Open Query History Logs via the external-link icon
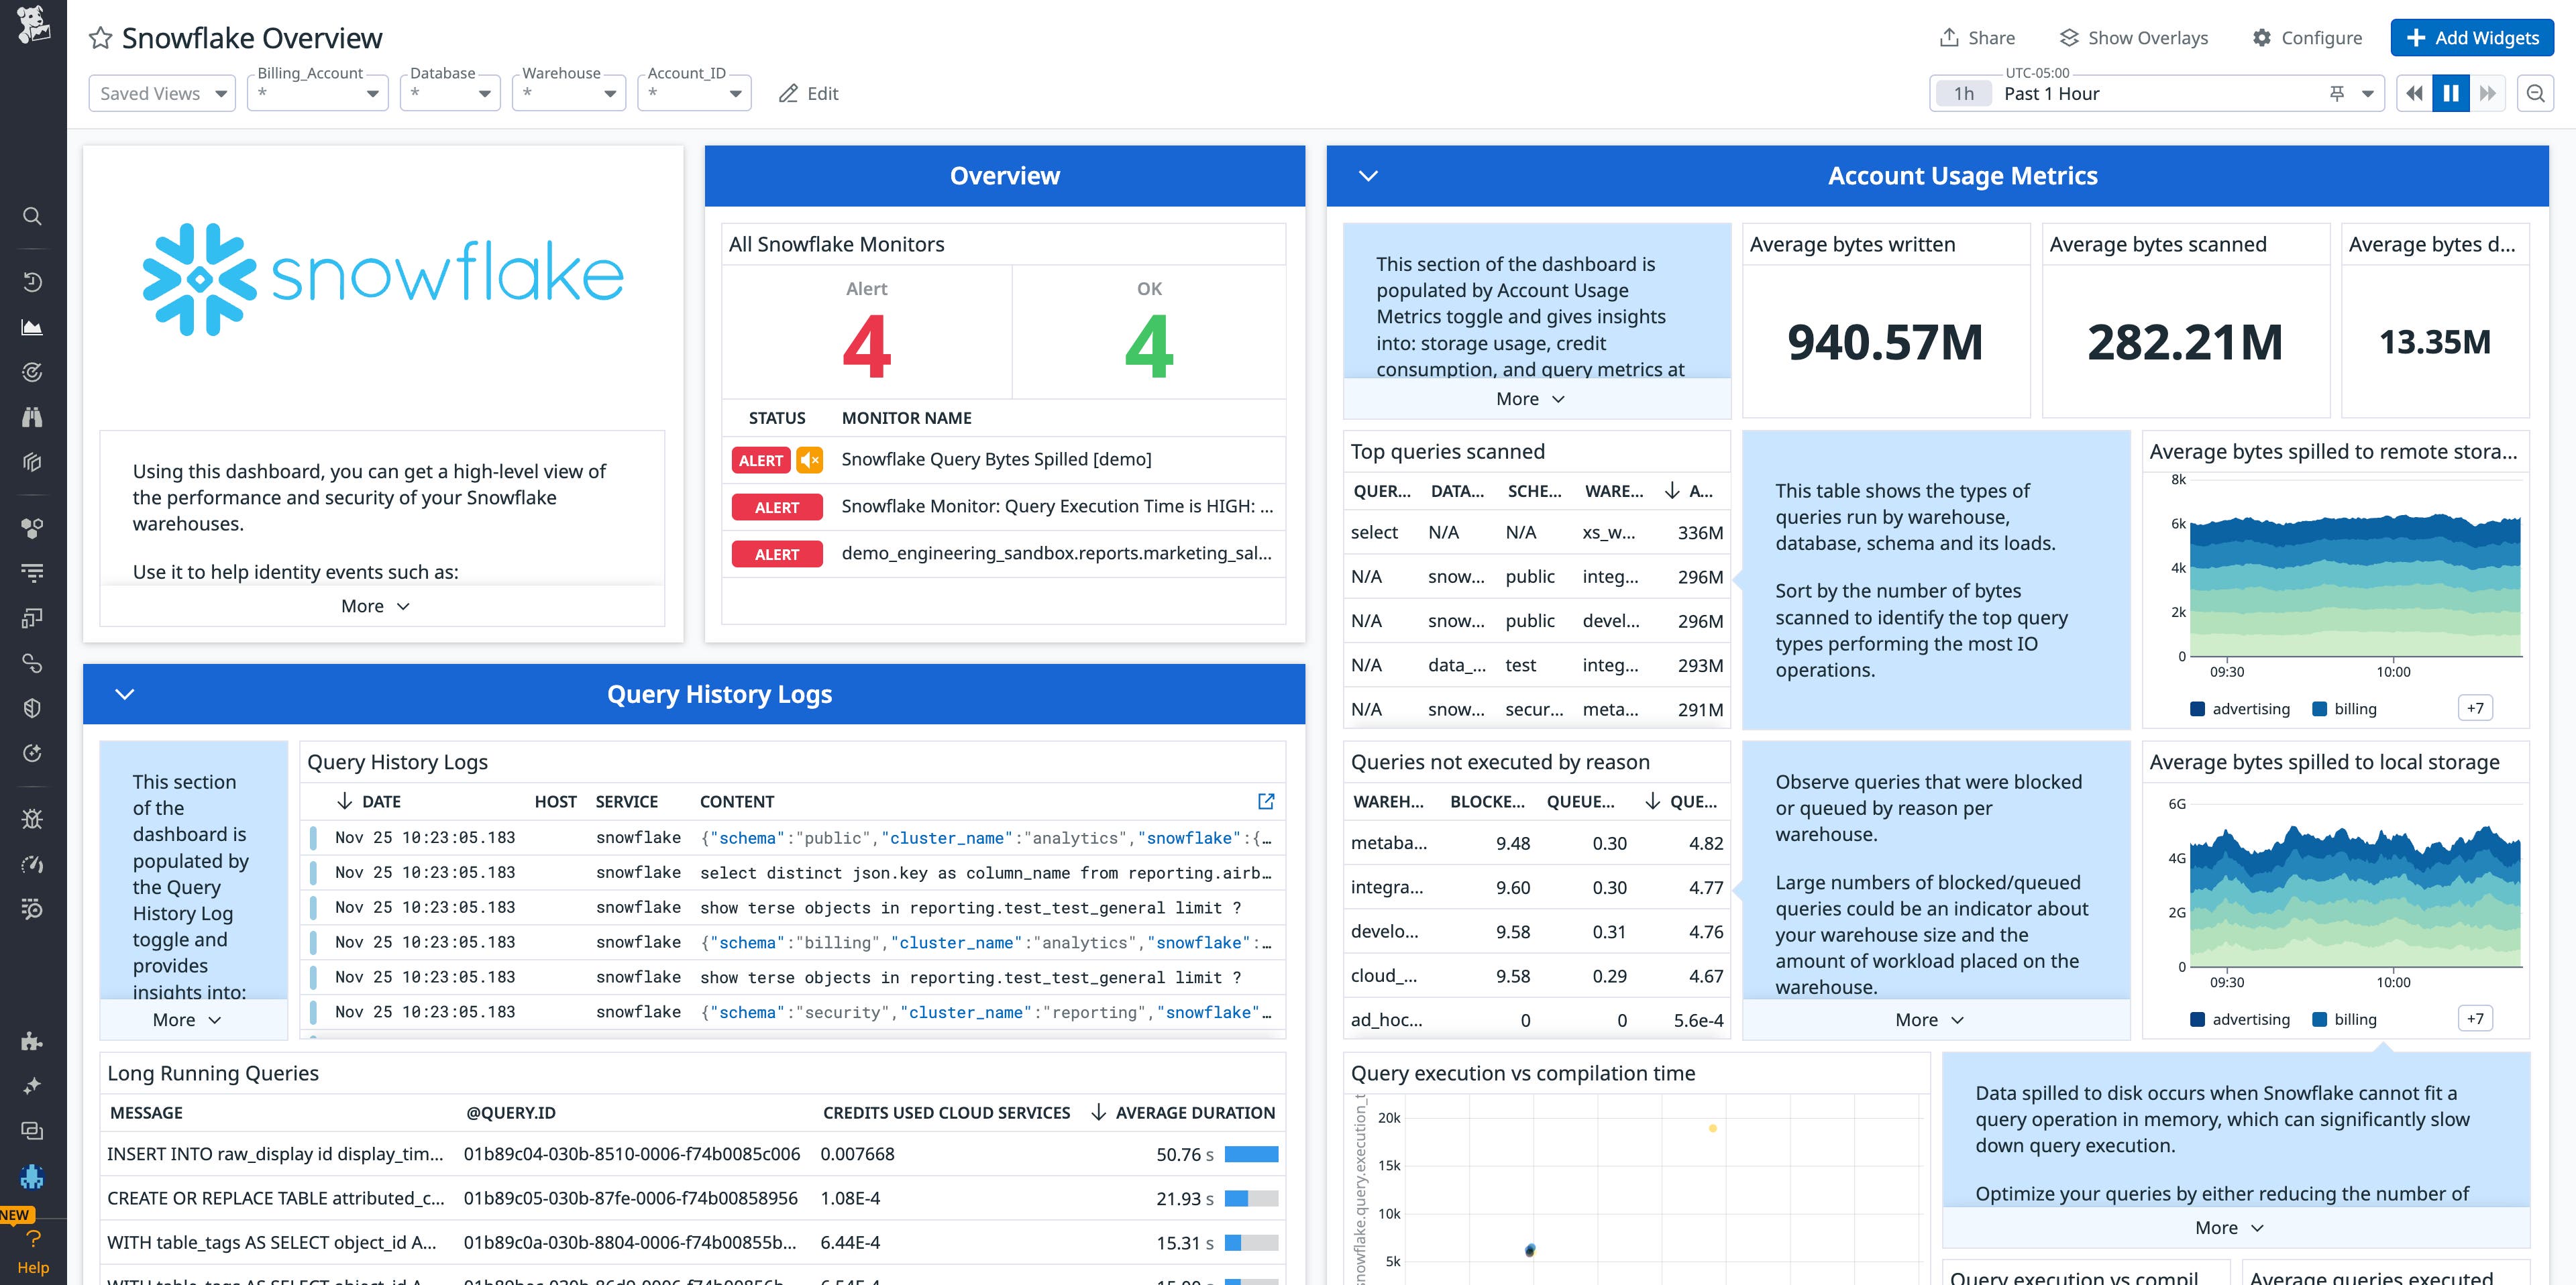 [x=1266, y=802]
